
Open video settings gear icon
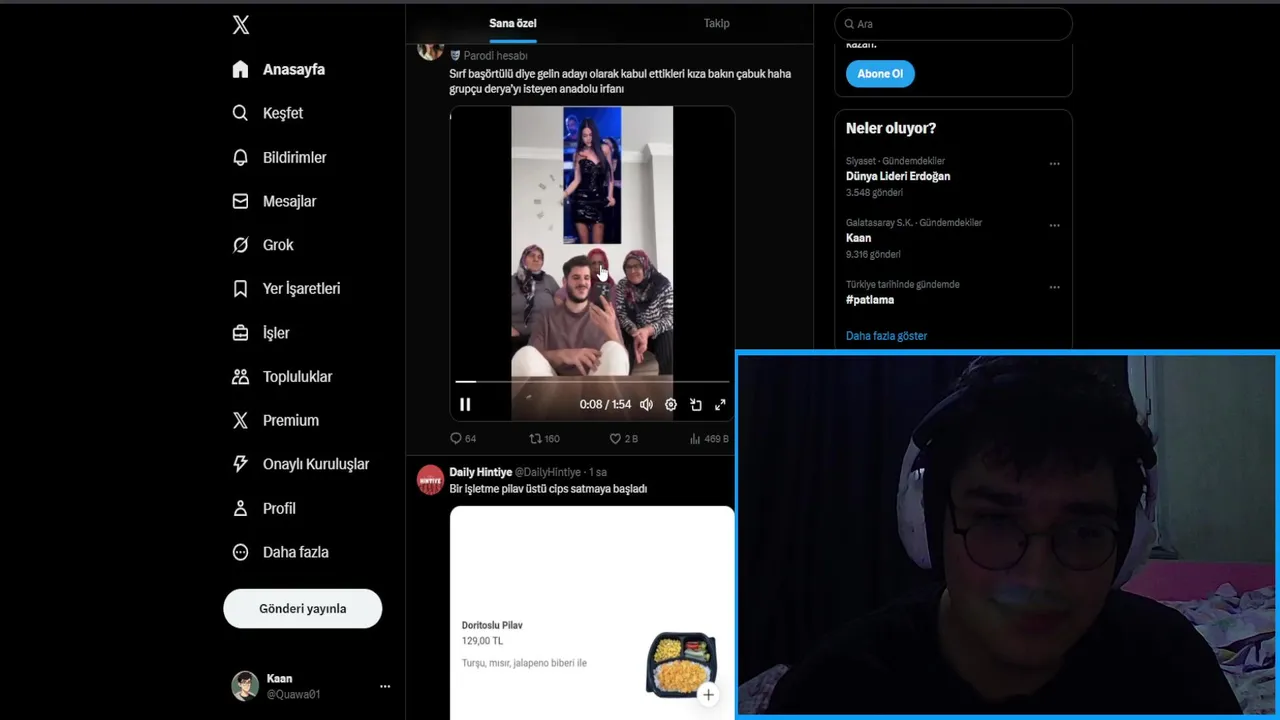click(671, 404)
